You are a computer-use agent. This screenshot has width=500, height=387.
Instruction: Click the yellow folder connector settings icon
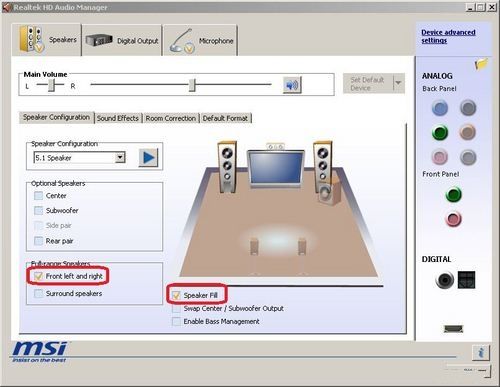481,63
